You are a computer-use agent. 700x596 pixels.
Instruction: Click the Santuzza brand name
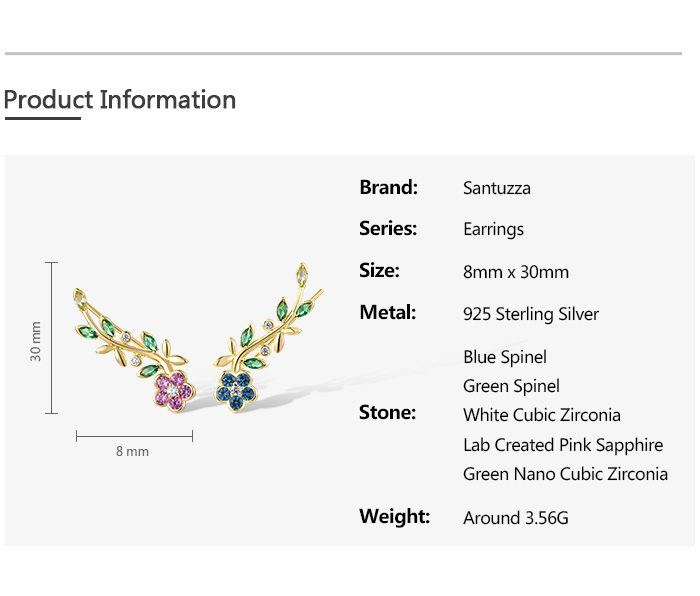pyautogui.click(x=497, y=188)
